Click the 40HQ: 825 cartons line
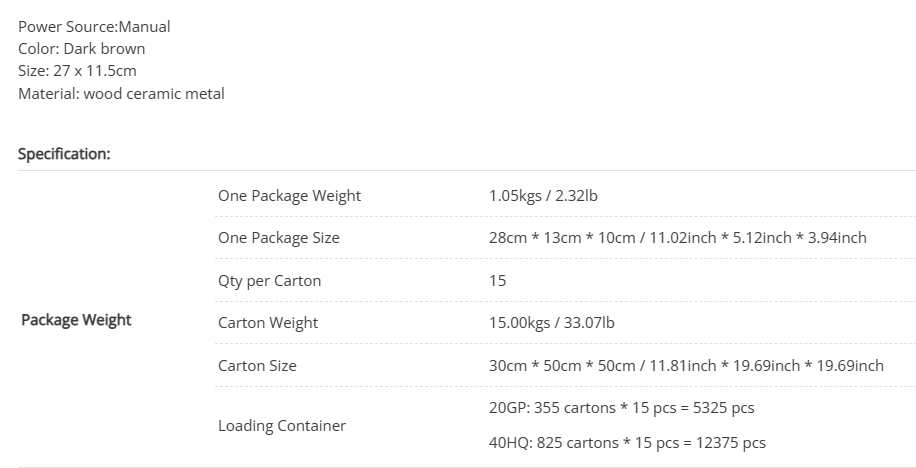 click(627, 443)
